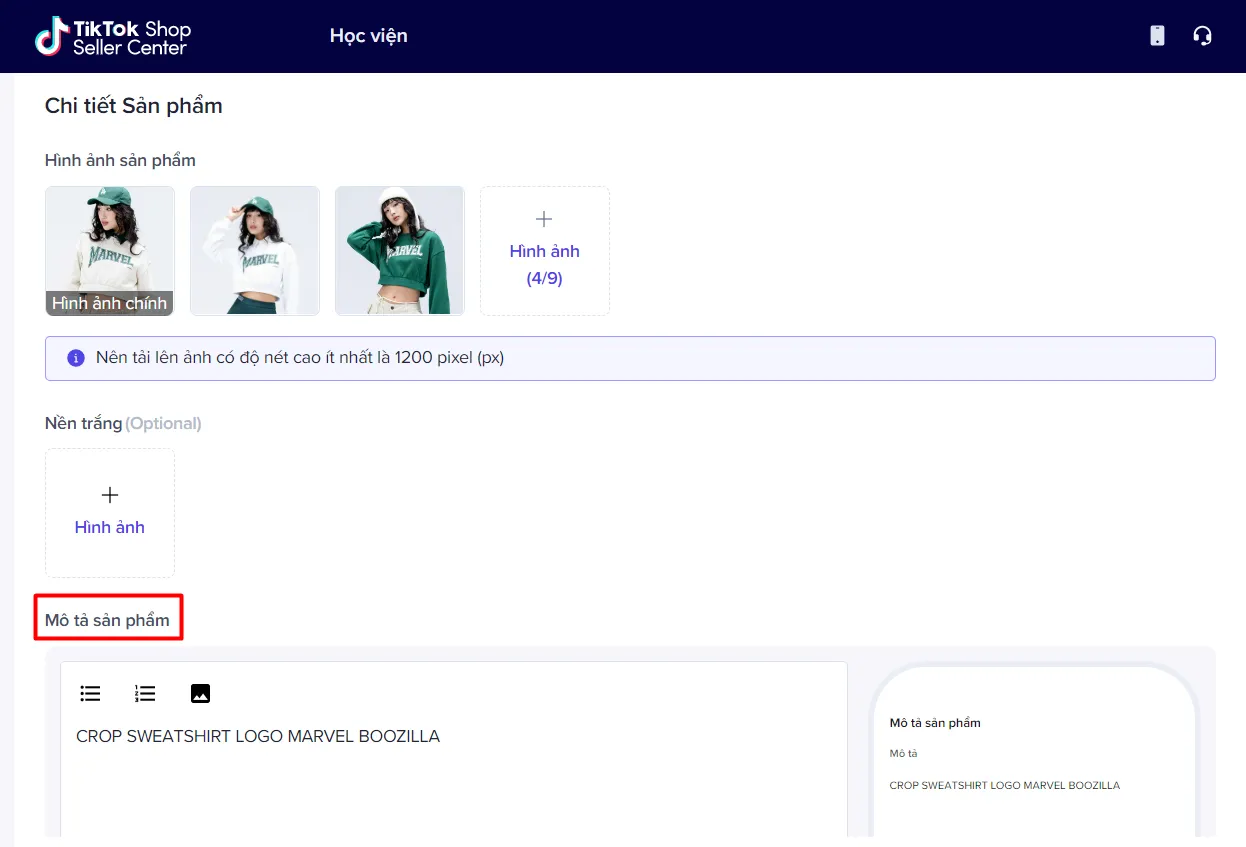Click the preview heading 'Mô tả sản phẩm' in phone mockup
The image size is (1246, 847).
(935, 723)
